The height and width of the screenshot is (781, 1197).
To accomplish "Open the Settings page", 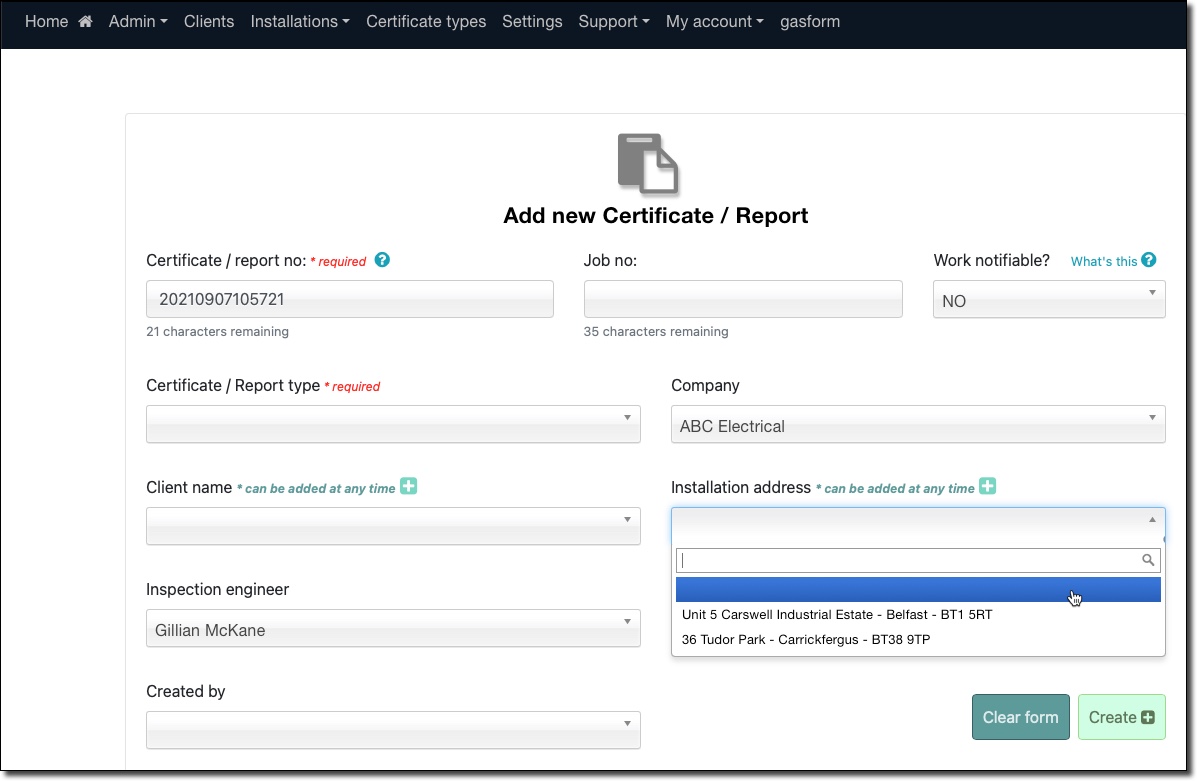I will [532, 21].
